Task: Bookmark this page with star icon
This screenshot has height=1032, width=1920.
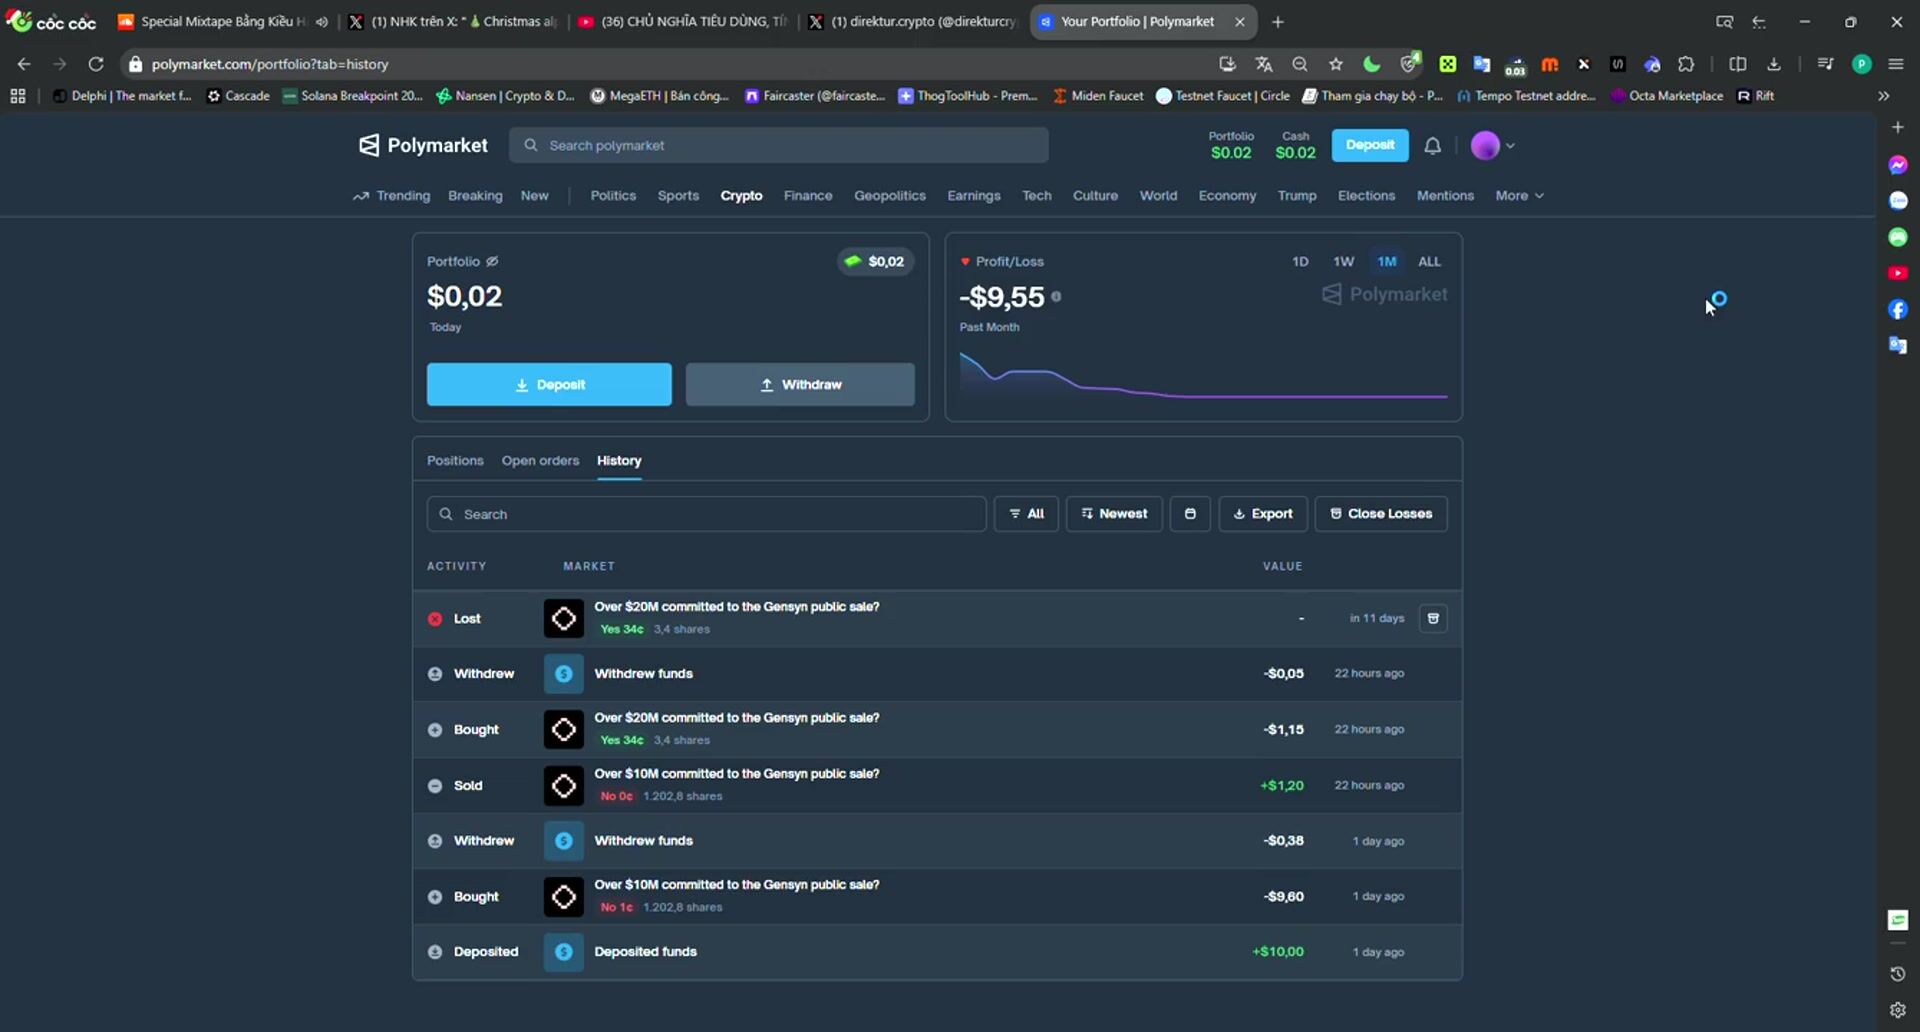Action: 1336,64
